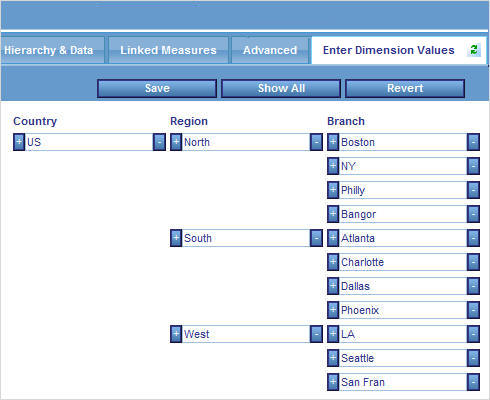Click the minus icon beside Seattle
Viewport: 490px width, 400px height.
click(473, 358)
